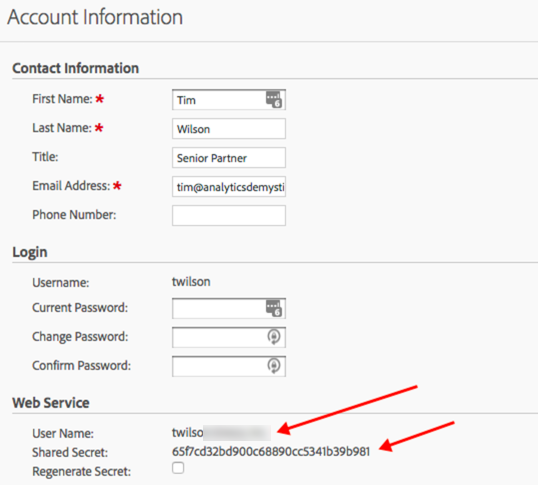Click the Account Information page title
Screen dimensions: 538x485
[95, 17]
